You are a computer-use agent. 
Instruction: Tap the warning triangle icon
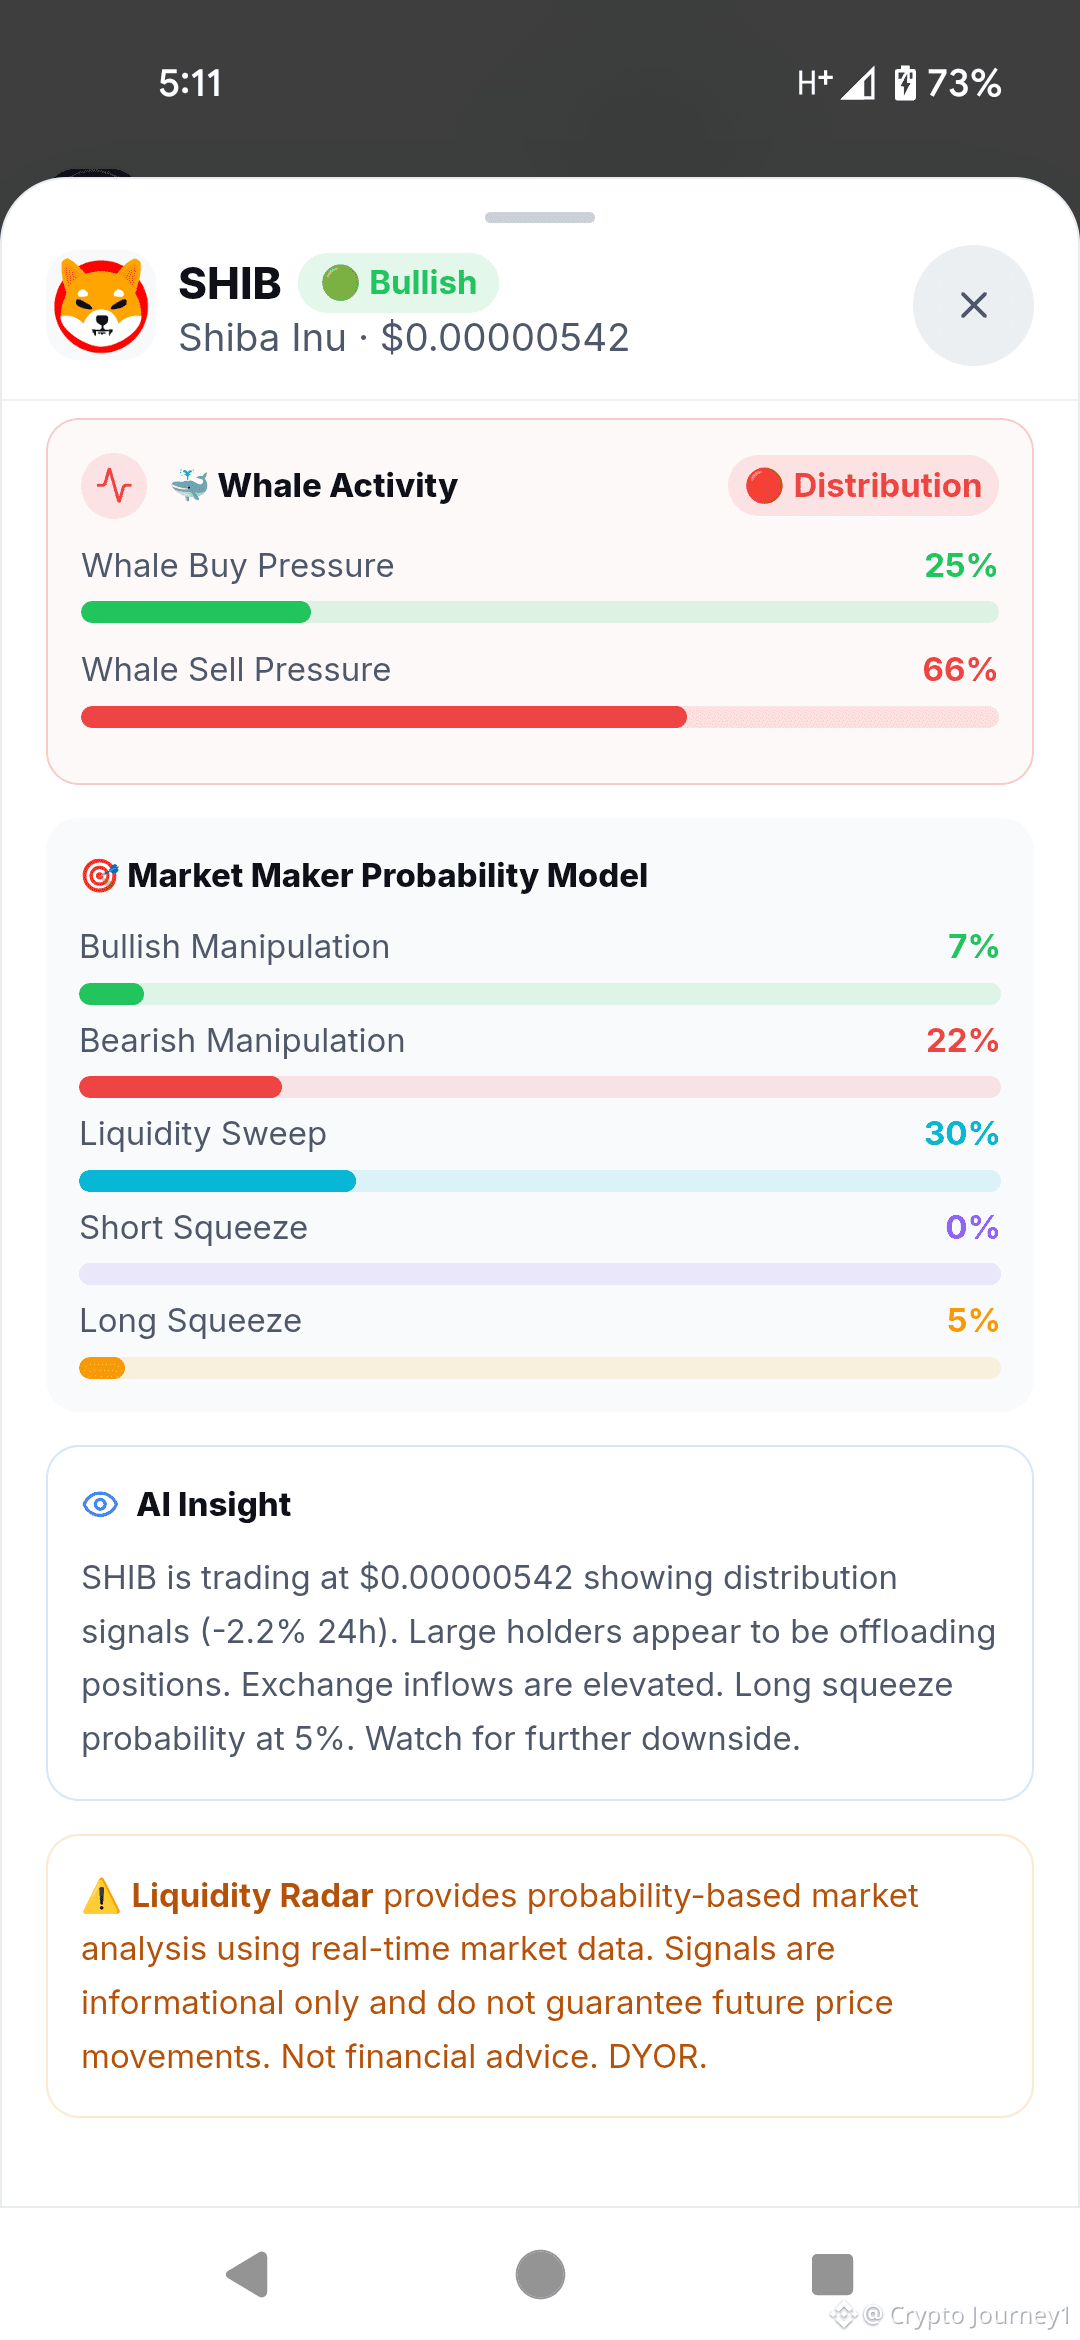[101, 1896]
